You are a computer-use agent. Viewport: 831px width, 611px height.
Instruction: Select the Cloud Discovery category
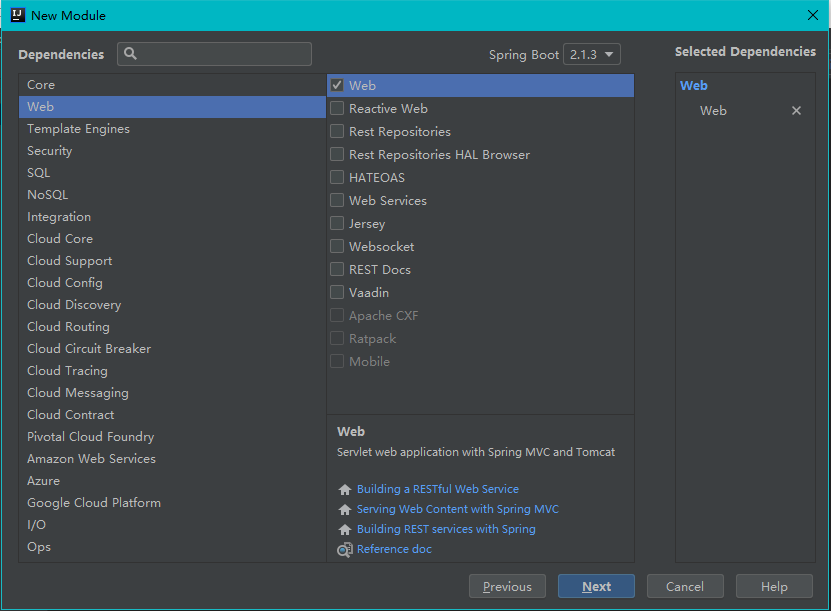(x=172, y=305)
